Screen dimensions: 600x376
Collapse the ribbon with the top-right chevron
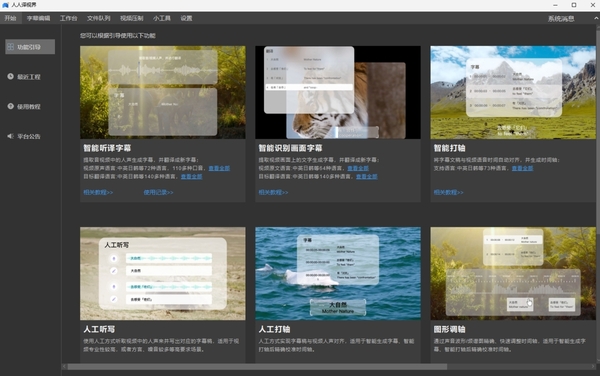[x=596, y=18]
